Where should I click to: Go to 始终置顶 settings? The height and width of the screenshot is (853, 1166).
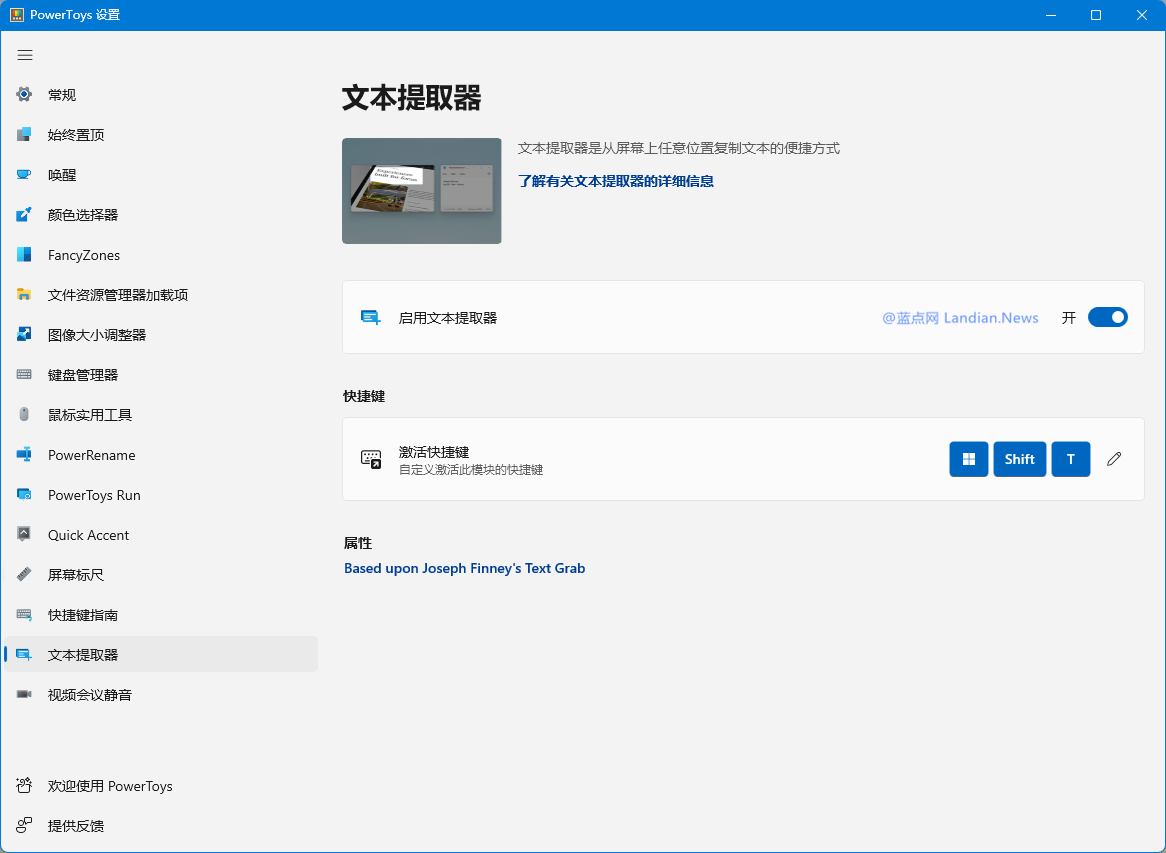pyautogui.click(x=161, y=135)
